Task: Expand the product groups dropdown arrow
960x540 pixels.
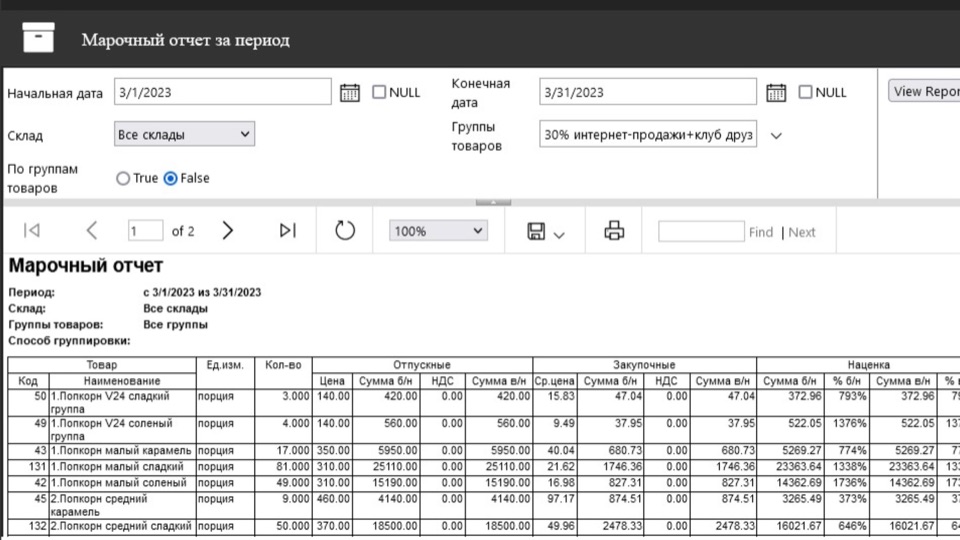Action: pyautogui.click(x=775, y=135)
